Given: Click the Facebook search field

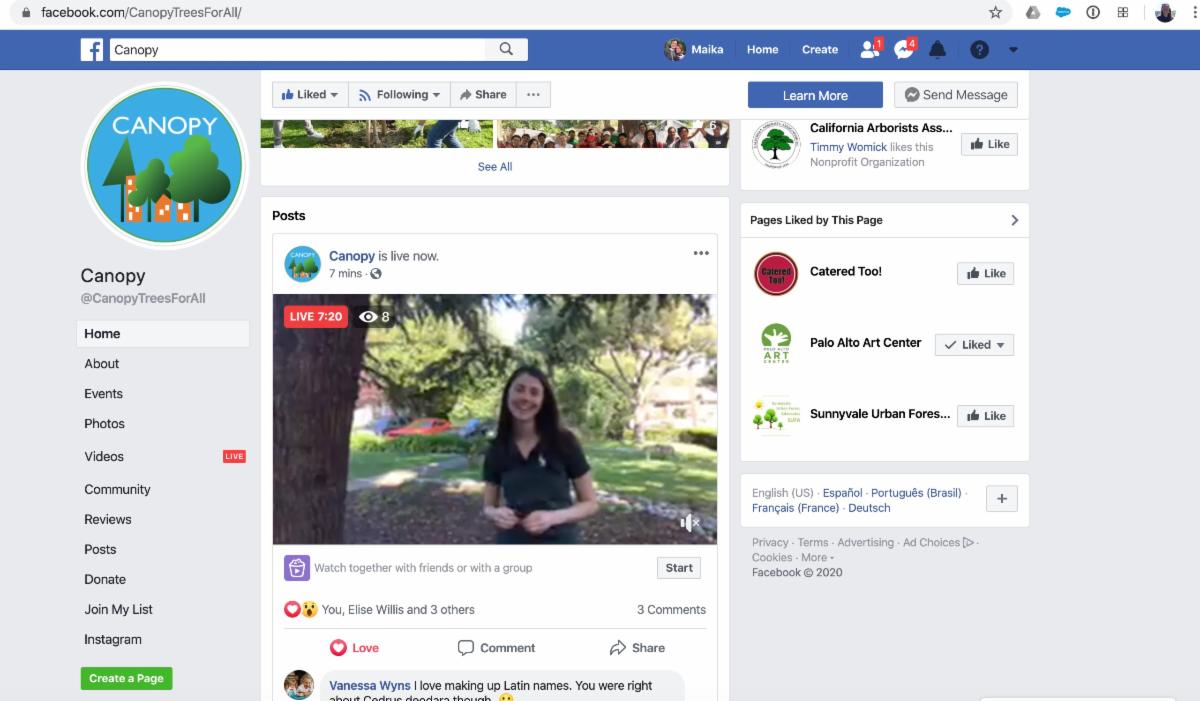Looking at the screenshot, I should 297,50.
